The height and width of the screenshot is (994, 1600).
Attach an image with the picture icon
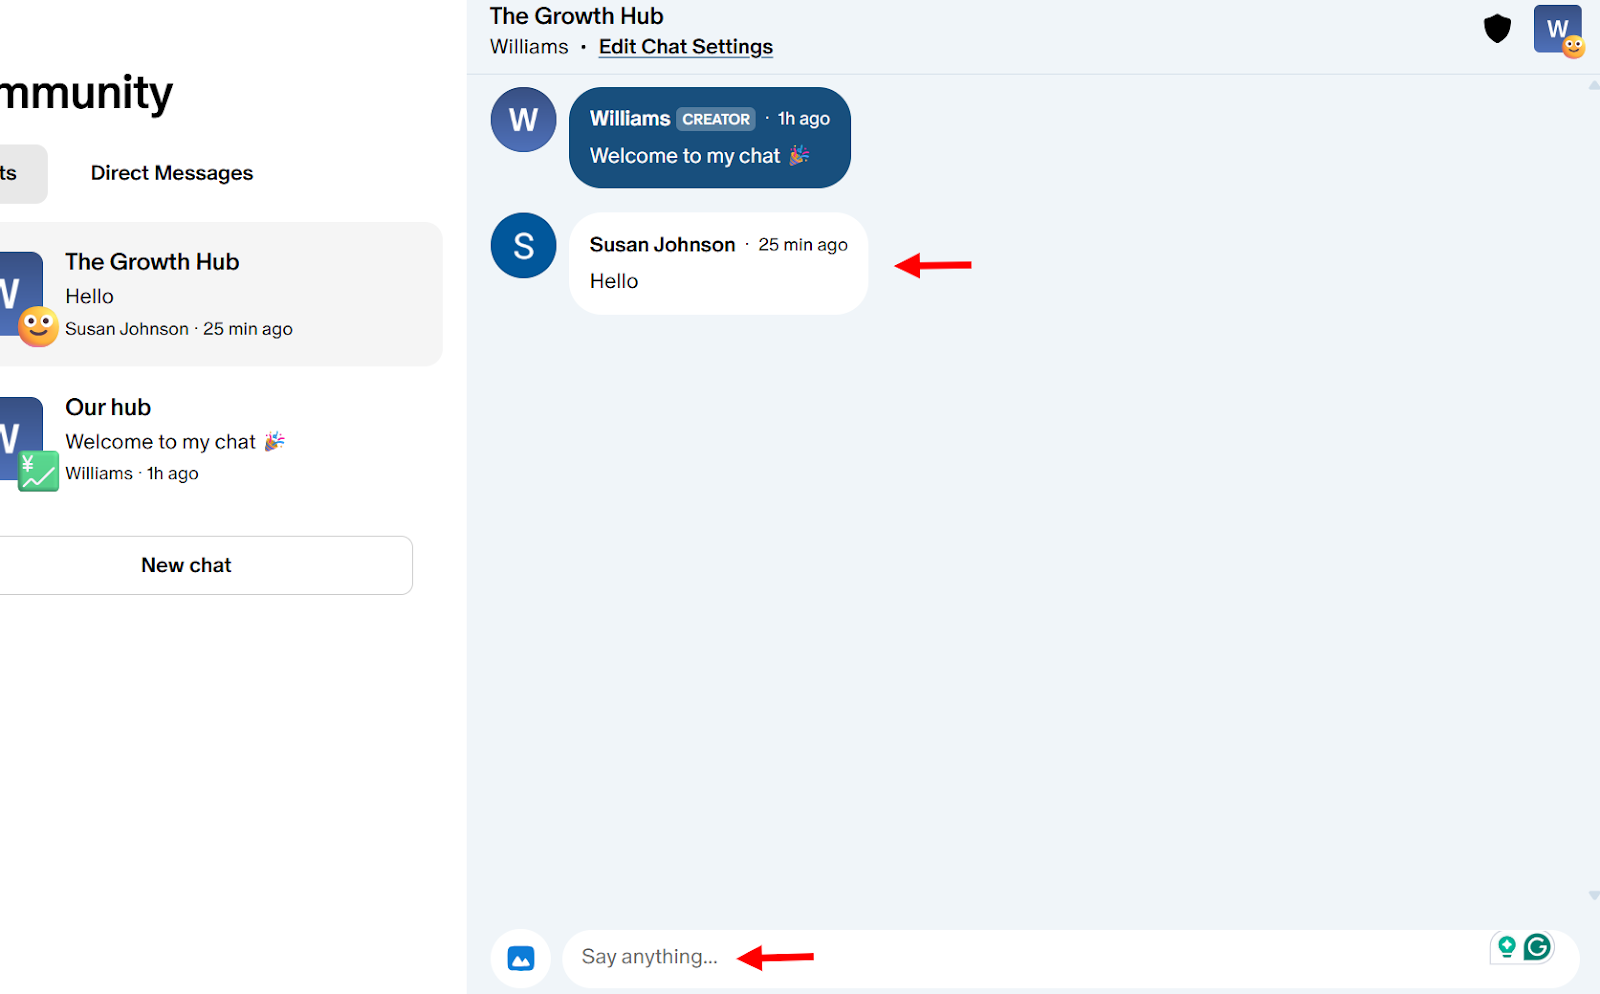(521, 958)
